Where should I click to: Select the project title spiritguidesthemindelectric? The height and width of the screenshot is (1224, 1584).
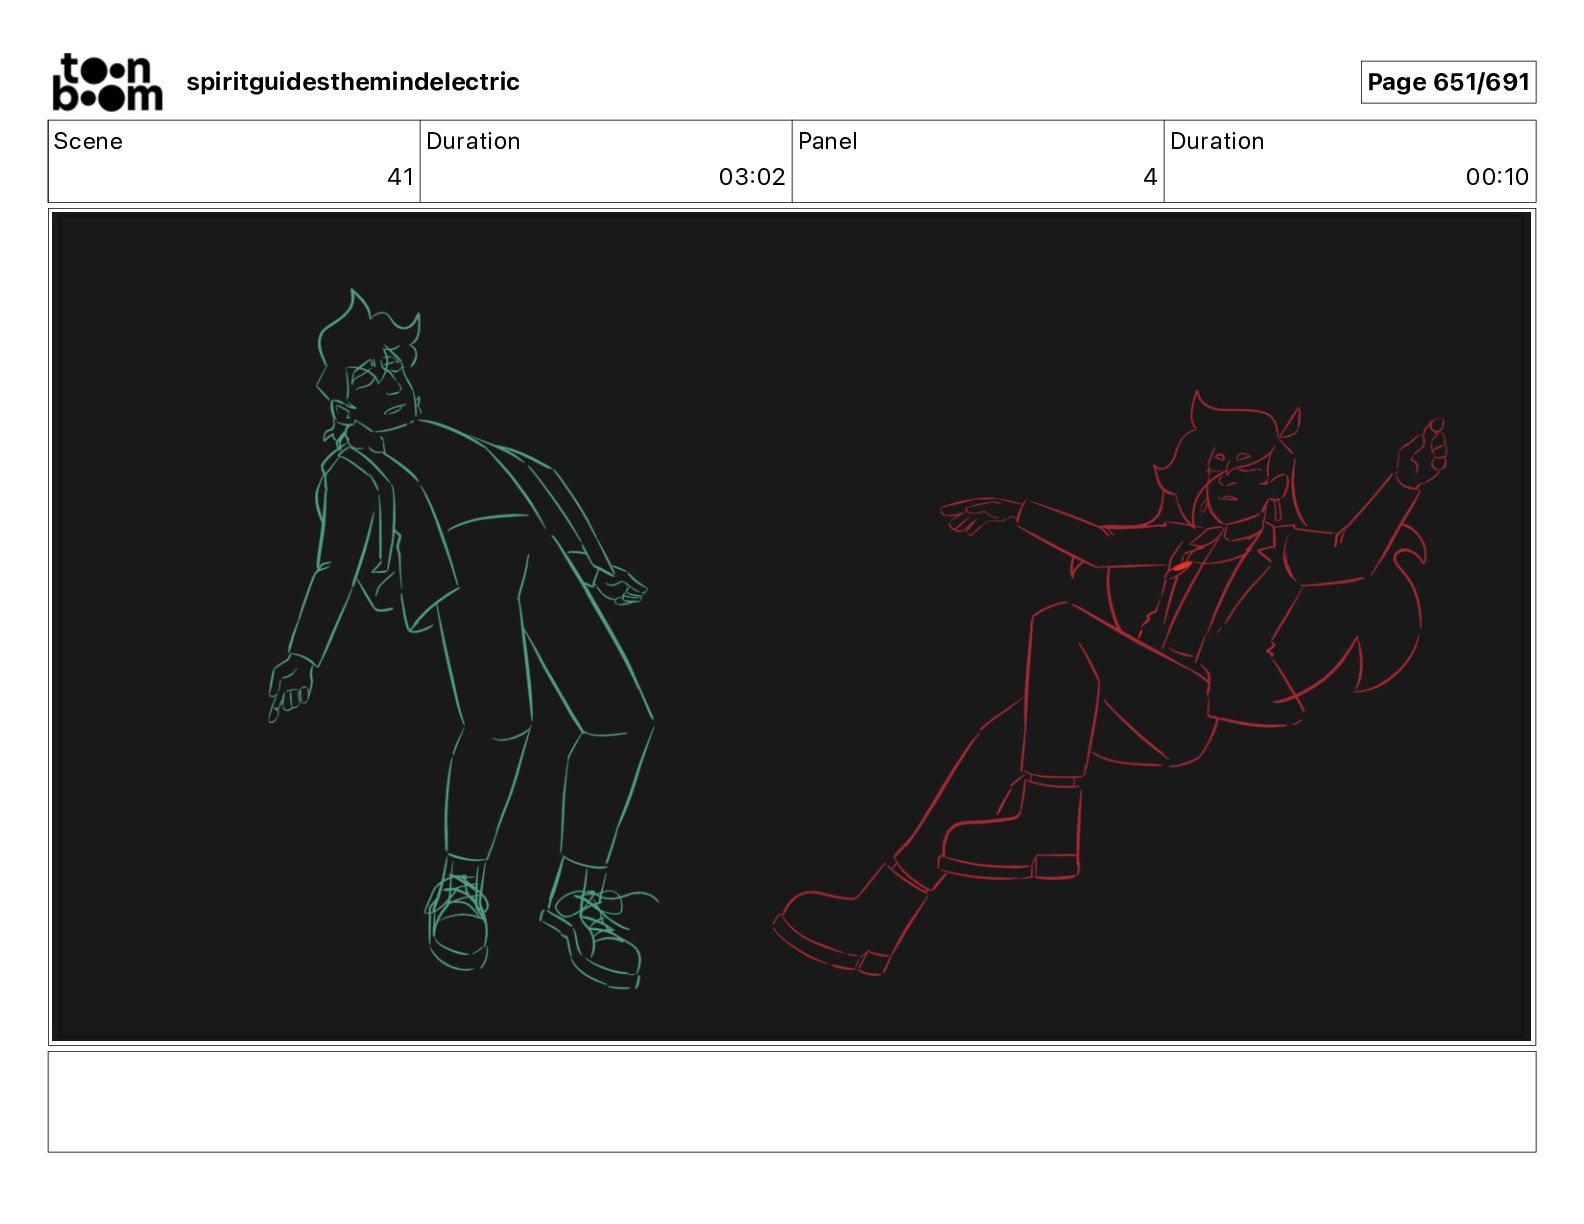[353, 82]
